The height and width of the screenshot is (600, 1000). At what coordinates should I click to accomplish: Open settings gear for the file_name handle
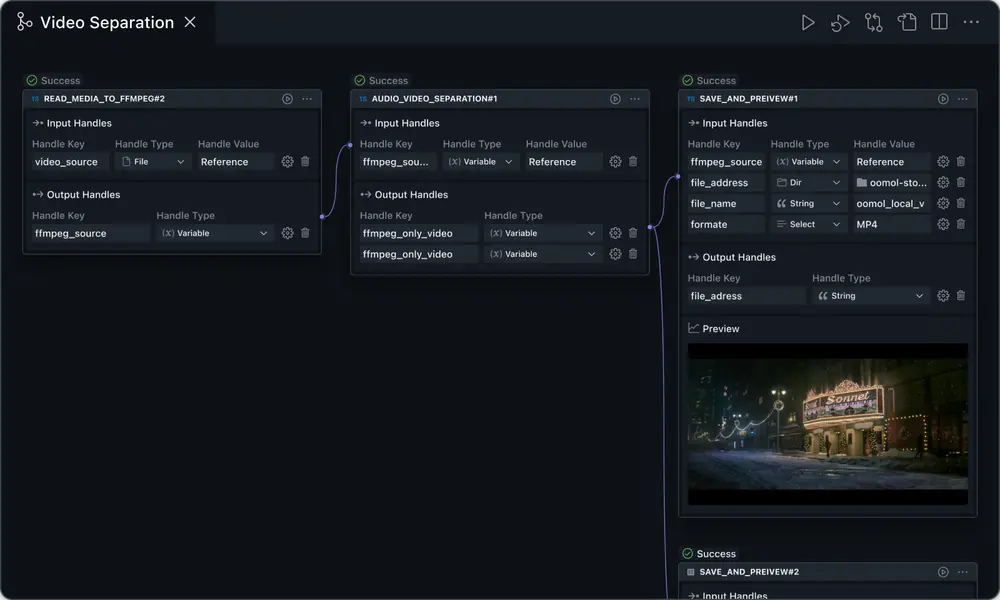click(943, 204)
